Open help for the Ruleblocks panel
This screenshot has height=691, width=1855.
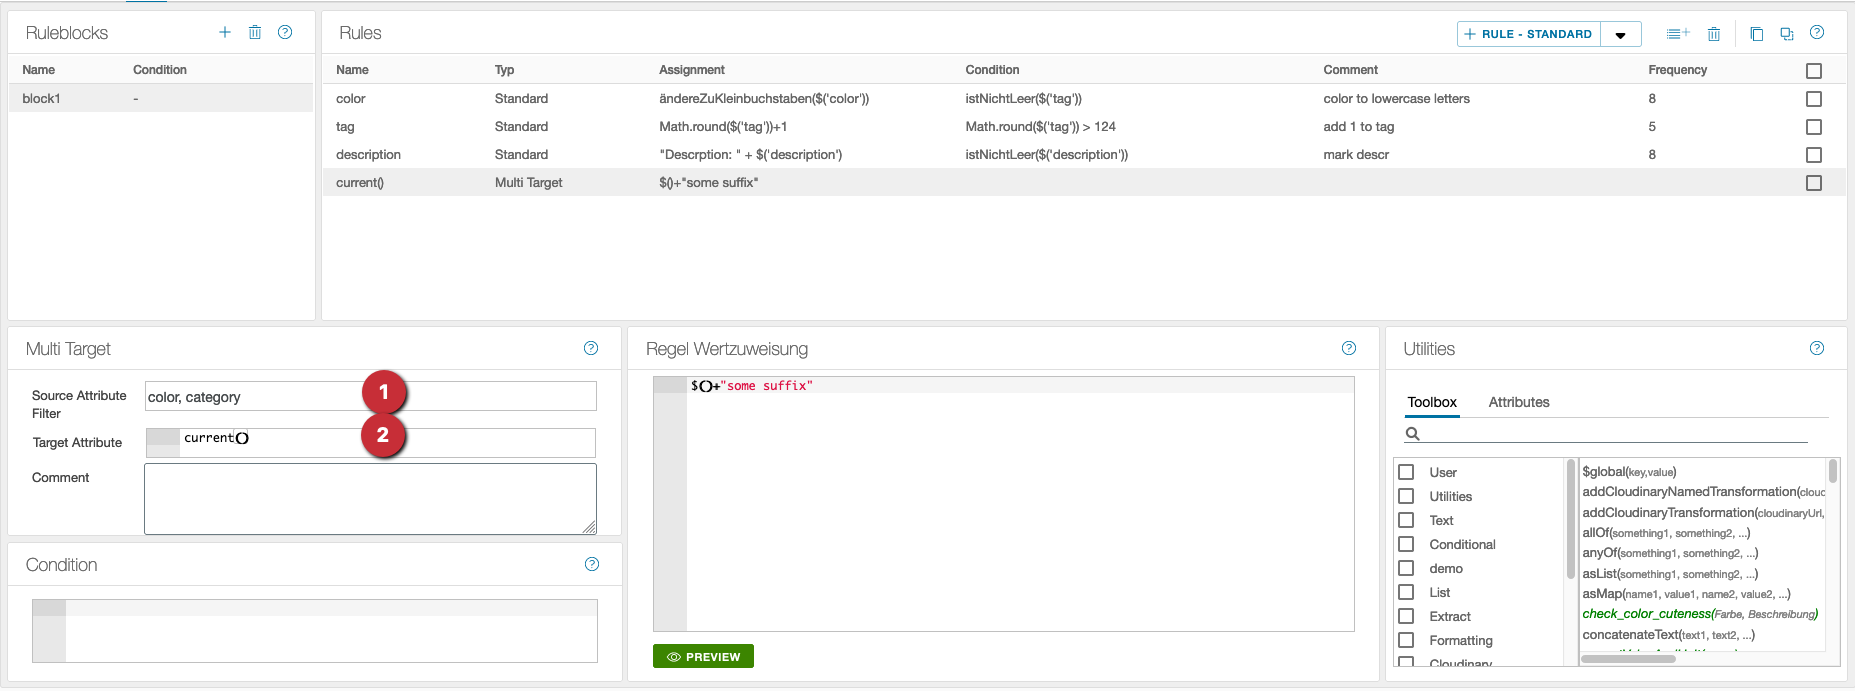285,32
